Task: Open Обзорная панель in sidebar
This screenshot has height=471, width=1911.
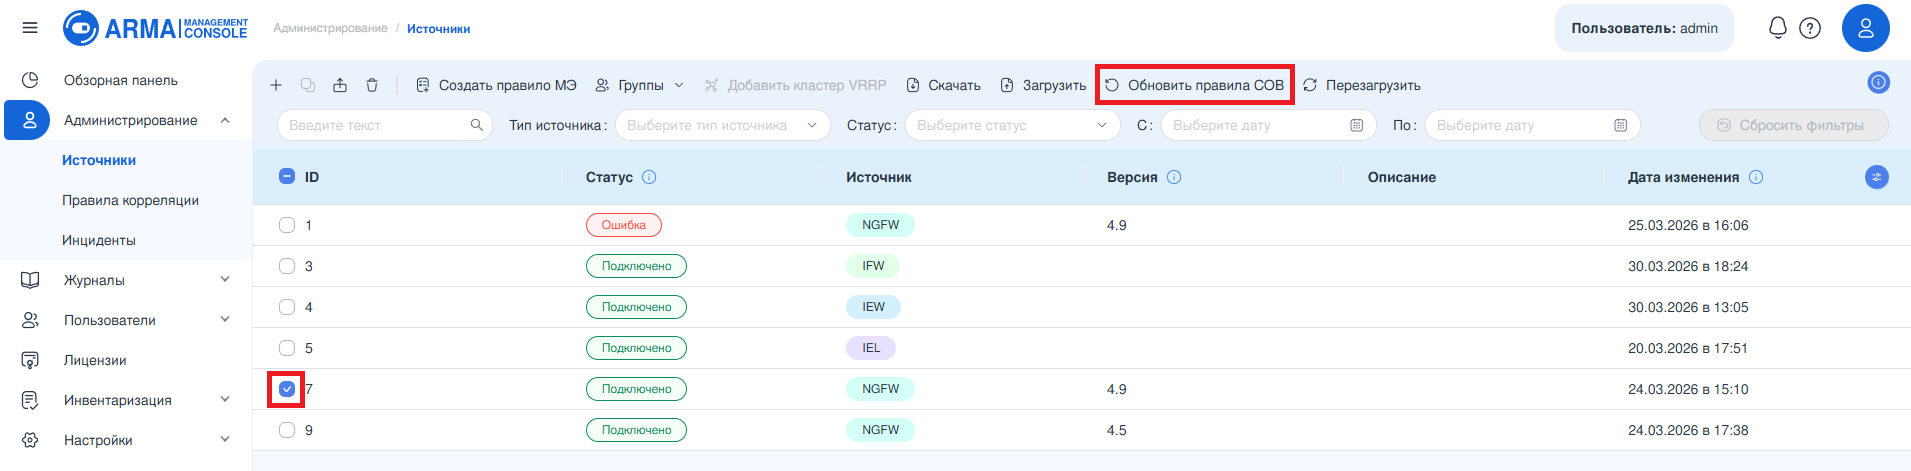Action: point(121,80)
